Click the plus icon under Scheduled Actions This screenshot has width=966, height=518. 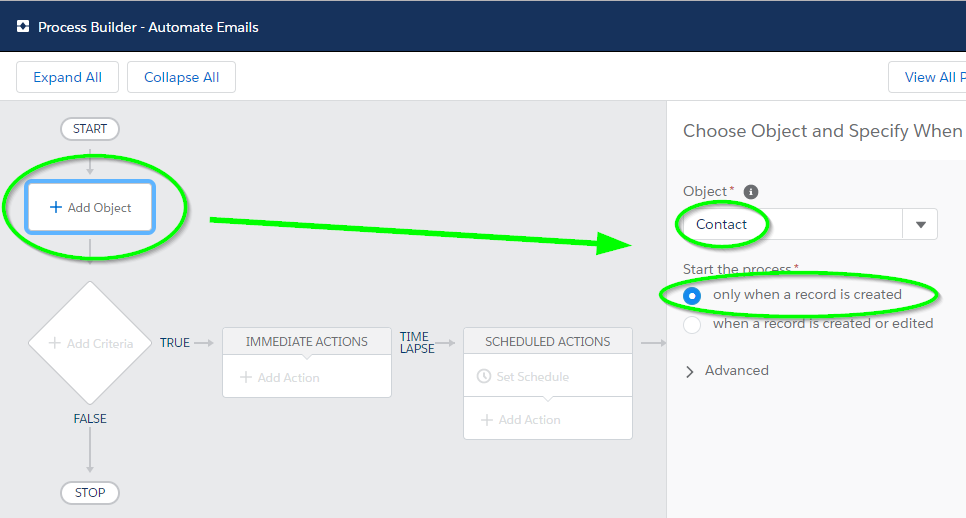pos(487,419)
